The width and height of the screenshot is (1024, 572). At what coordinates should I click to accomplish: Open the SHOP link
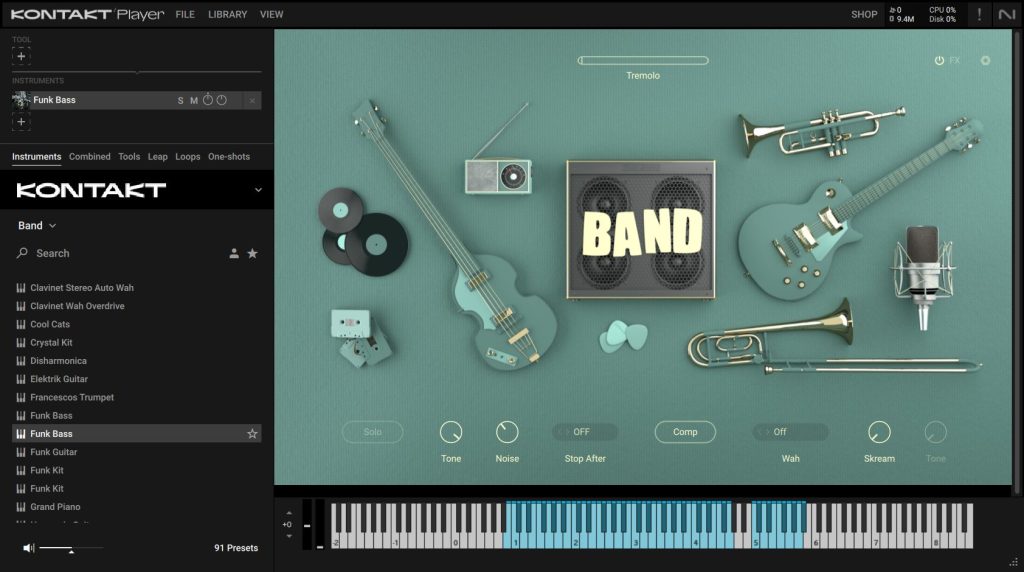(864, 14)
